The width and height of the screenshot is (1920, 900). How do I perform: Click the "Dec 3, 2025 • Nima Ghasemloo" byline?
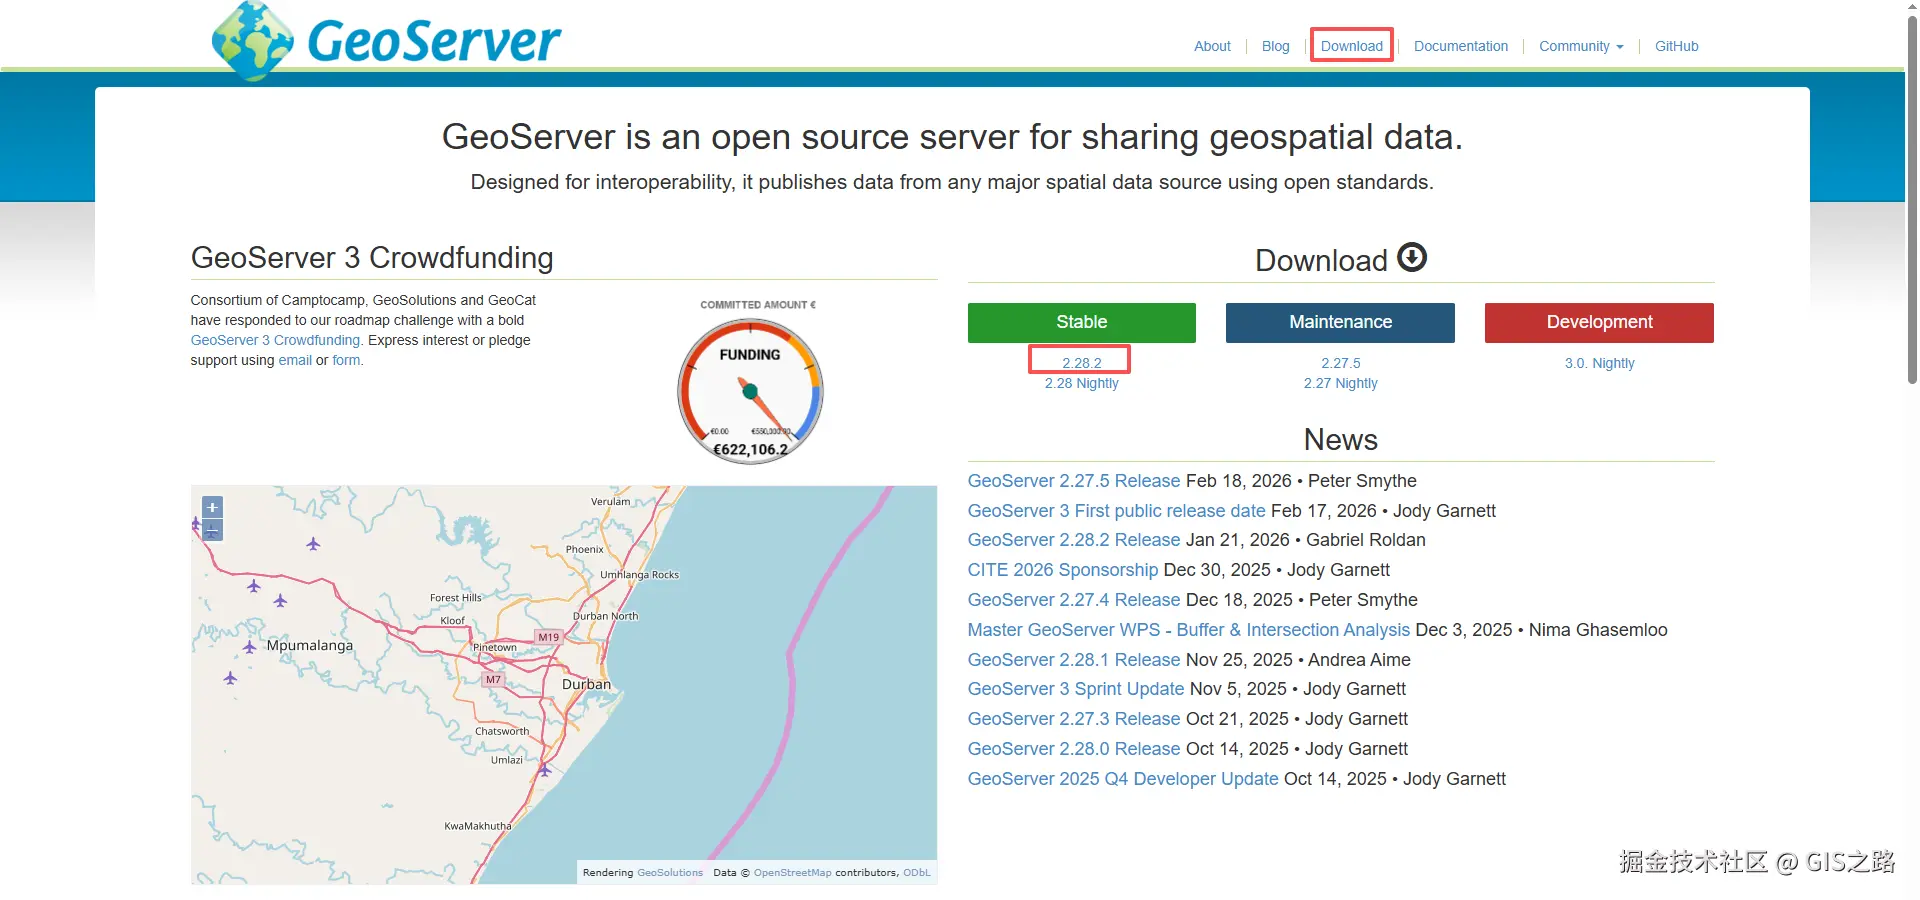tap(1542, 630)
